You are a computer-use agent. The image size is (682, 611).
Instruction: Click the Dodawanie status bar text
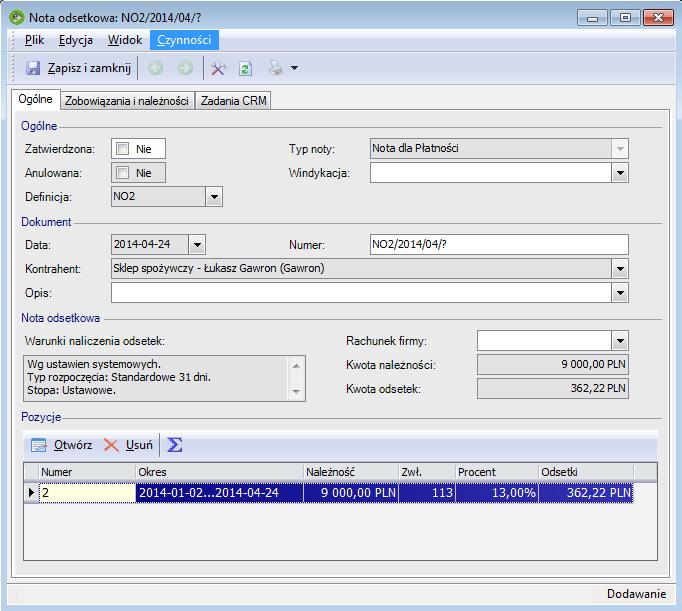coord(636,594)
